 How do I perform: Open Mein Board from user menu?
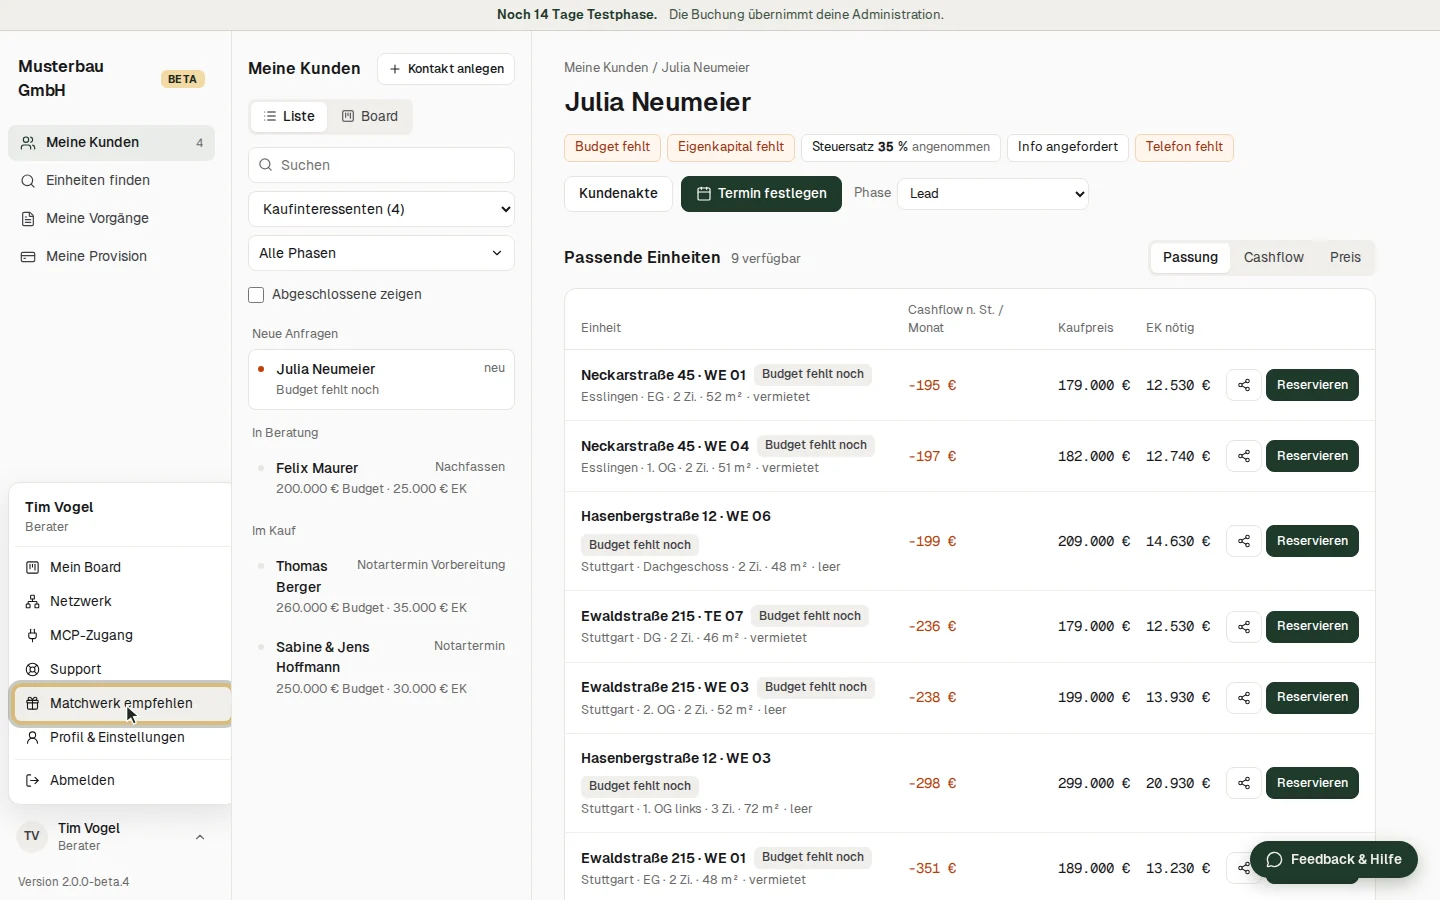pyautogui.click(x=121, y=567)
